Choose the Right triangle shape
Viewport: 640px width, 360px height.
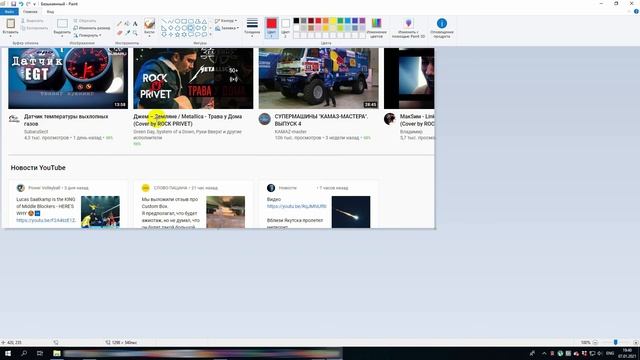(x=164, y=28)
